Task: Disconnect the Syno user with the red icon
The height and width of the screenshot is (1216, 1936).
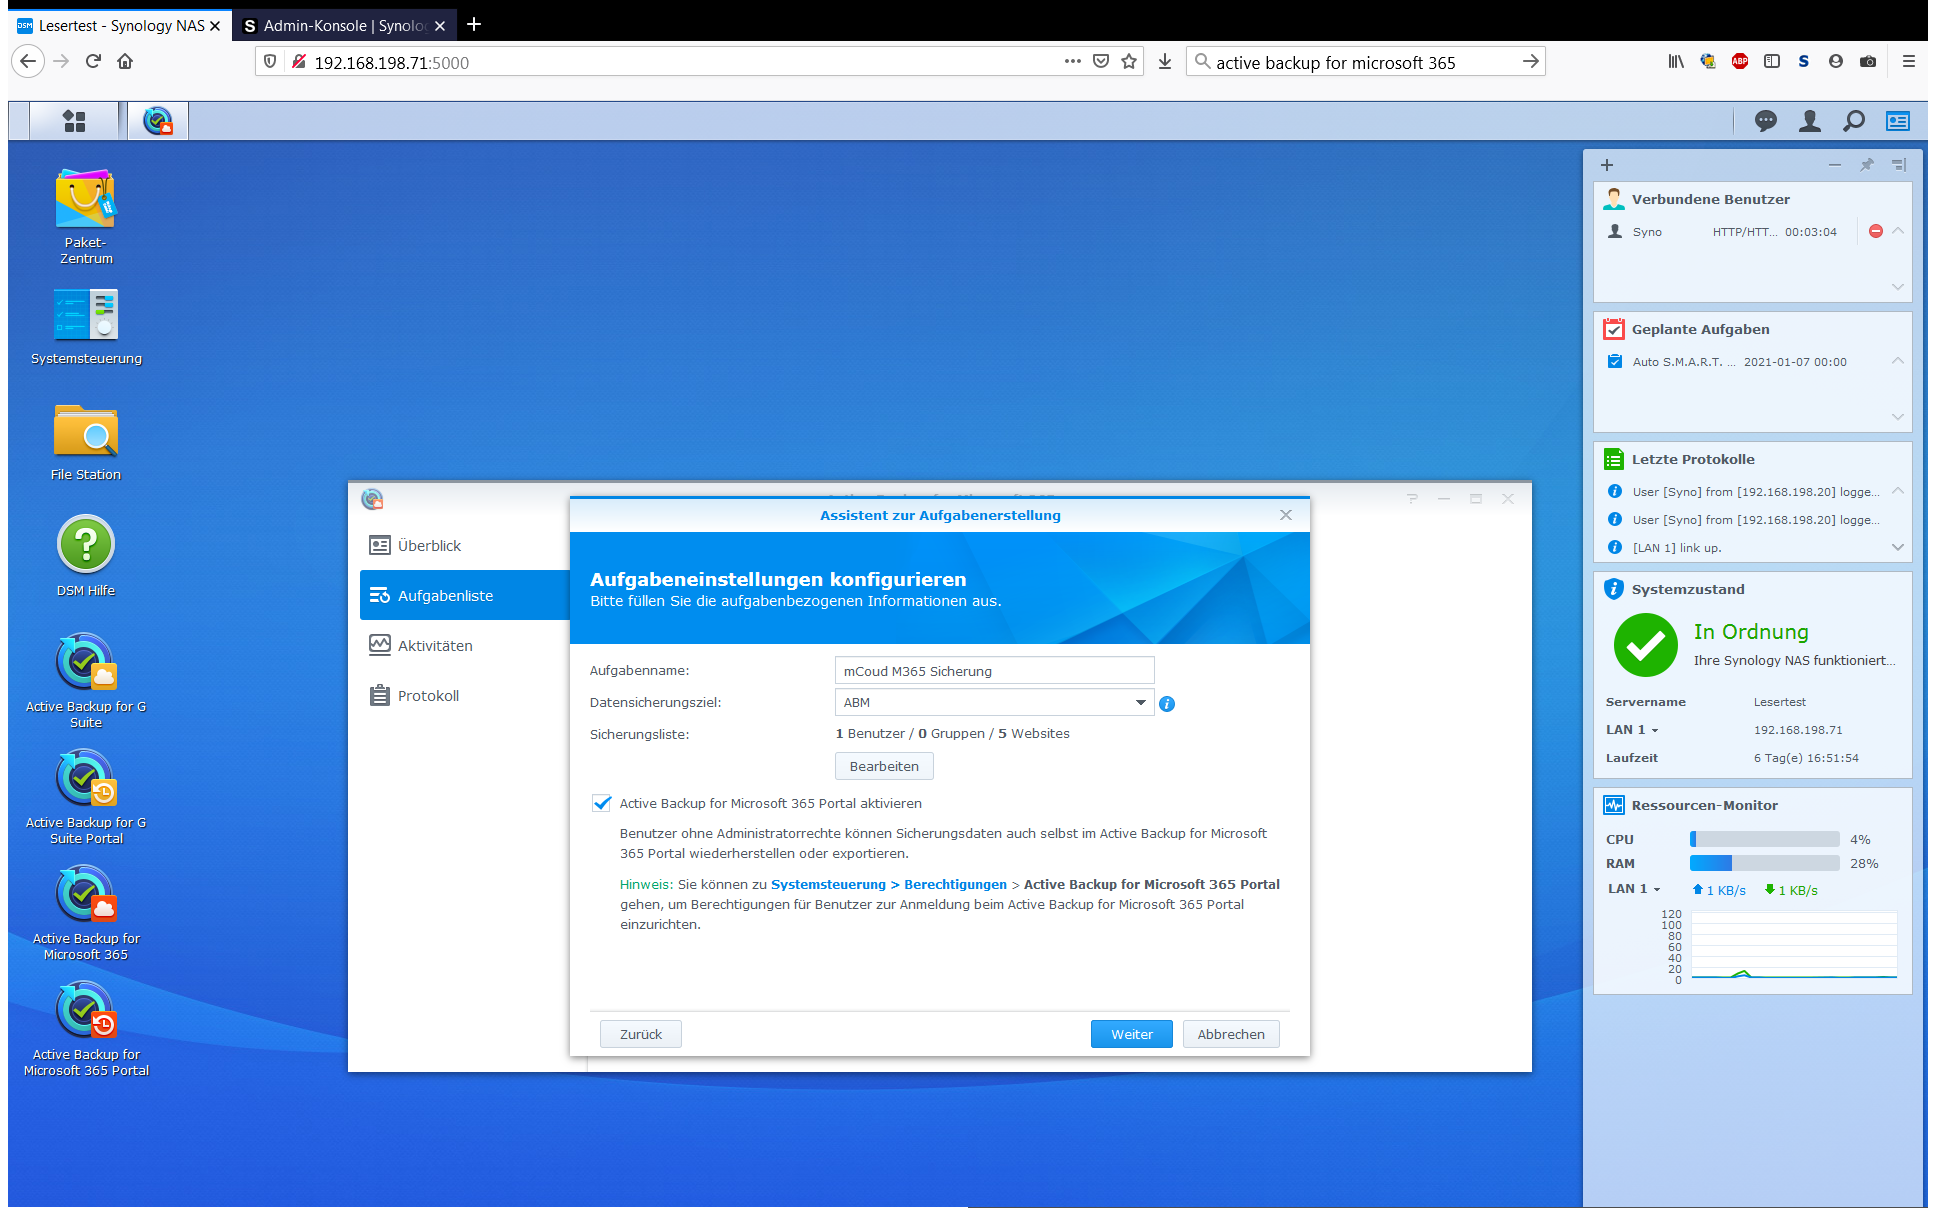Action: click(1876, 231)
